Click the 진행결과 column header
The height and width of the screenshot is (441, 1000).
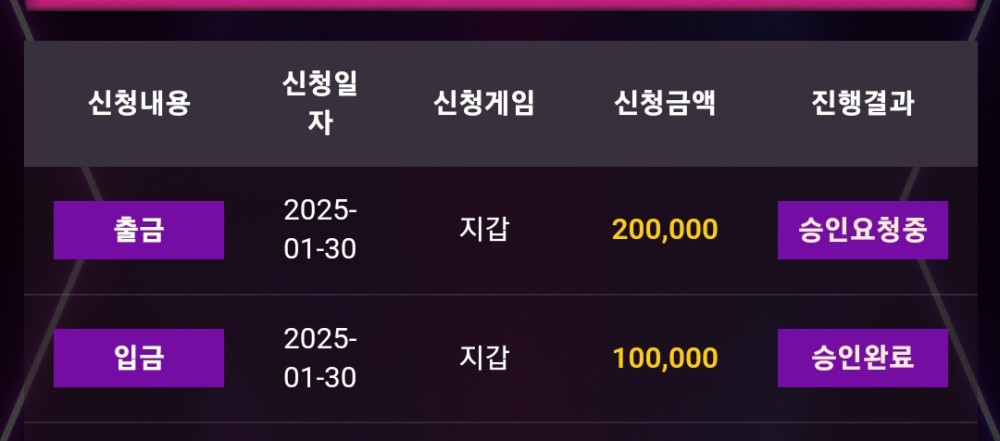tap(862, 103)
